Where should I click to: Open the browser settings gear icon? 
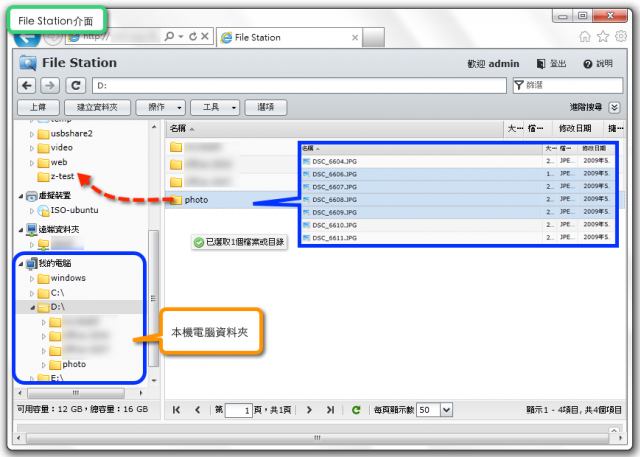point(621,36)
